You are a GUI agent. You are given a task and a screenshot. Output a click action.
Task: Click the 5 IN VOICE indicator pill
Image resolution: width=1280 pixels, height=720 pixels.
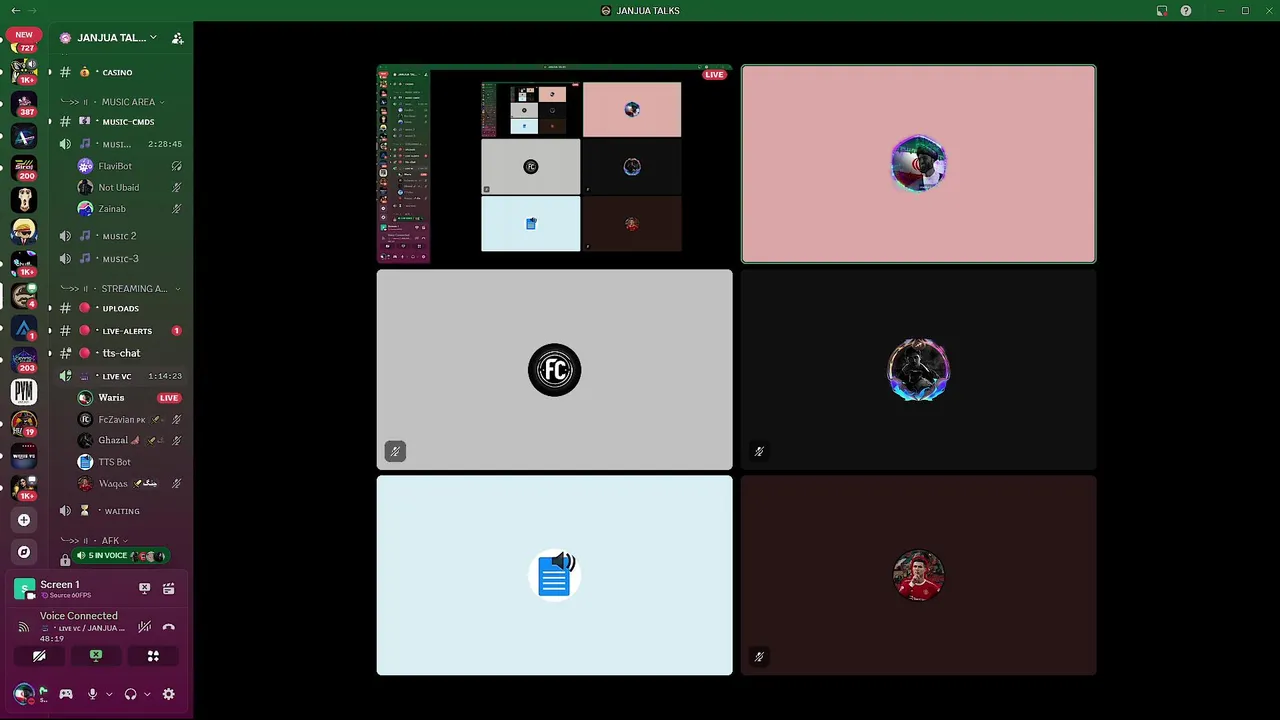click(x=120, y=556)
